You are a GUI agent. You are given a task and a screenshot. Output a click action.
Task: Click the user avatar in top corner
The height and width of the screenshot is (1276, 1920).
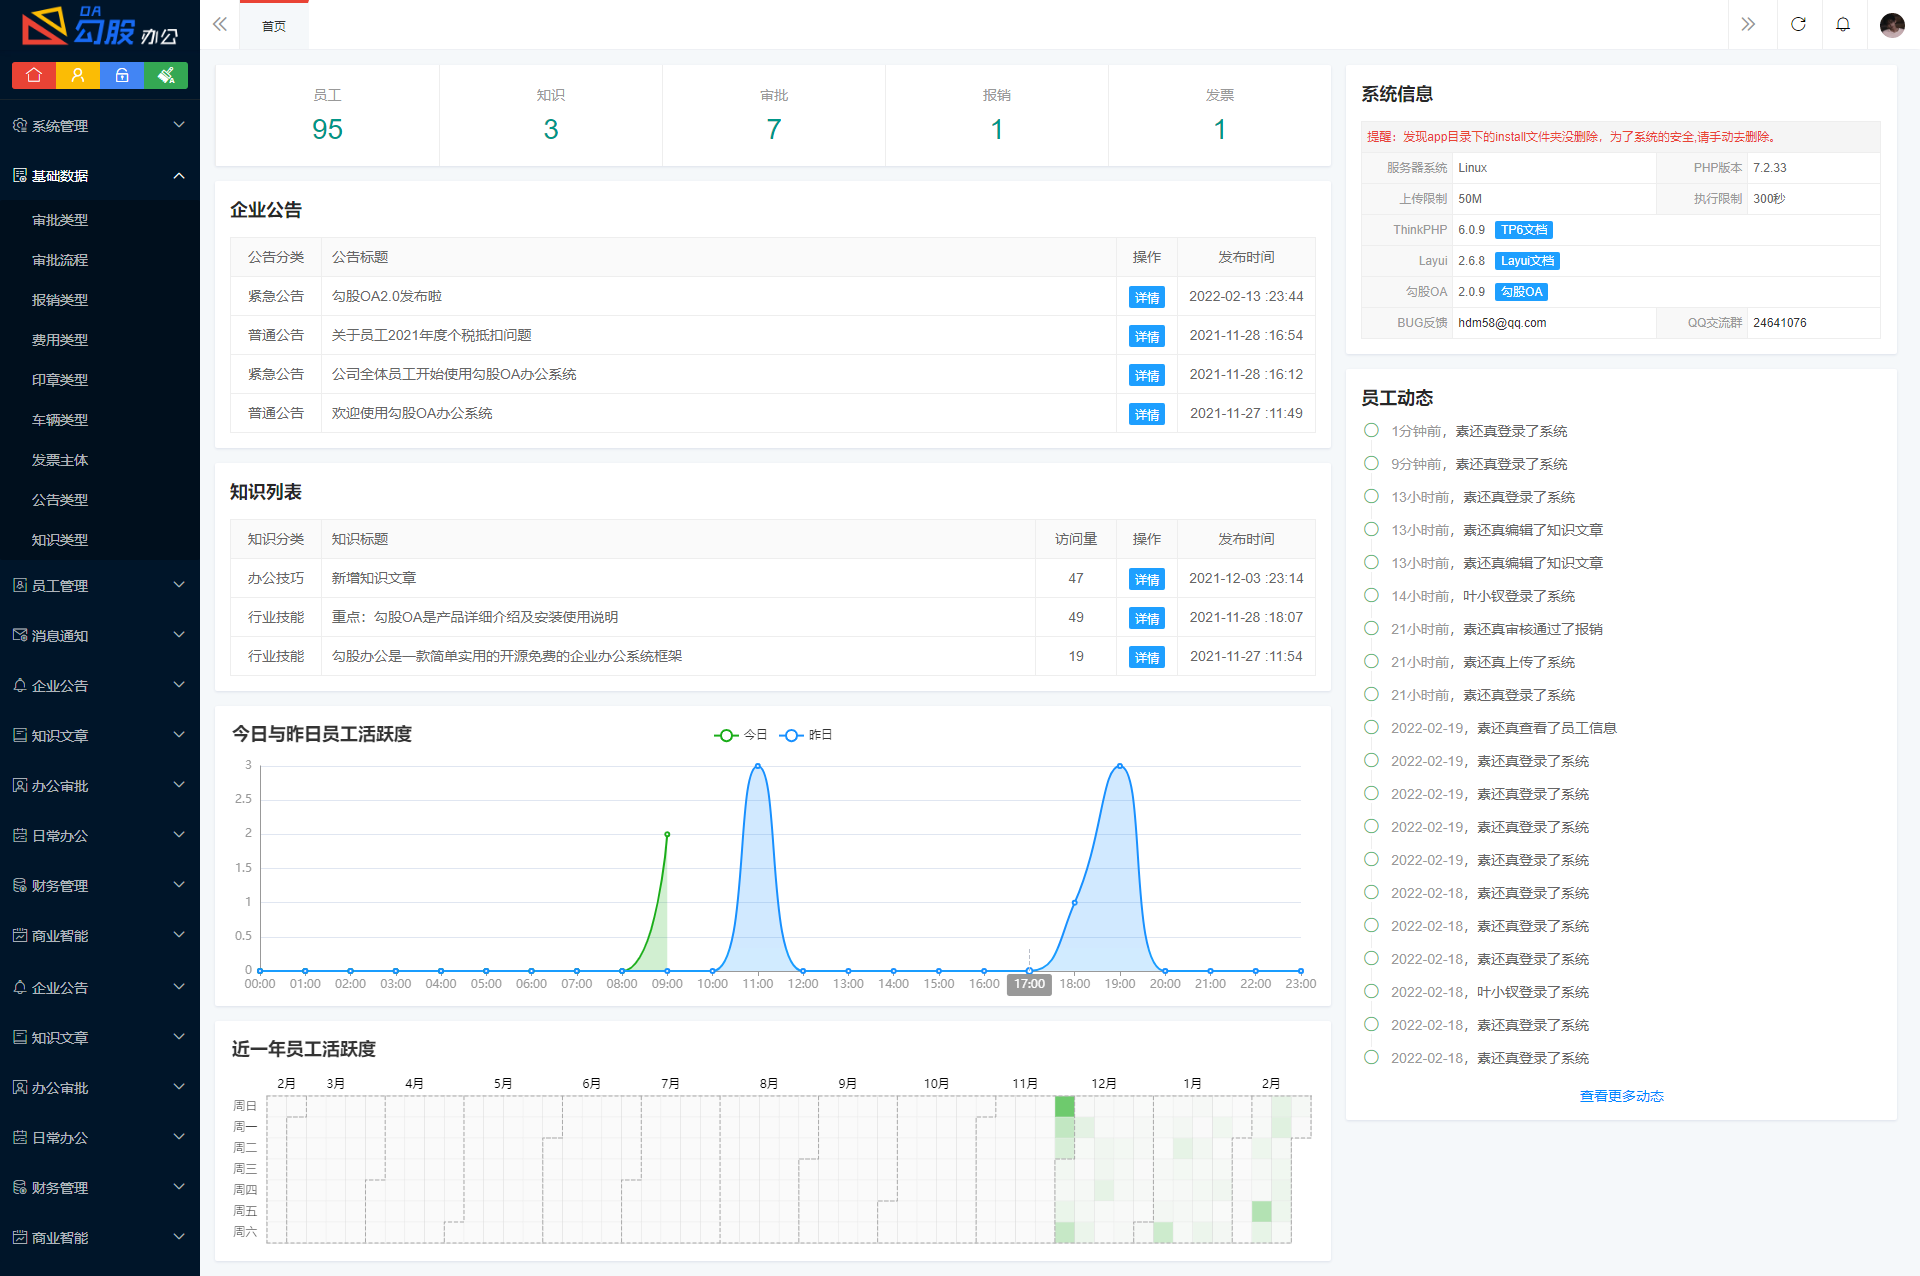(1891, 24)
